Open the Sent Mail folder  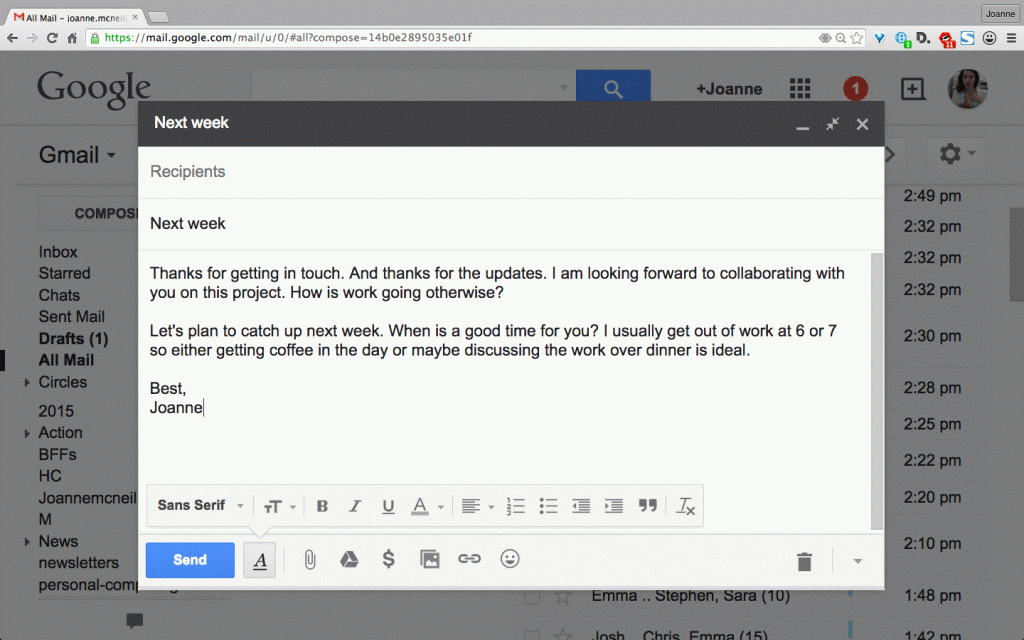[x=72, y=317]
